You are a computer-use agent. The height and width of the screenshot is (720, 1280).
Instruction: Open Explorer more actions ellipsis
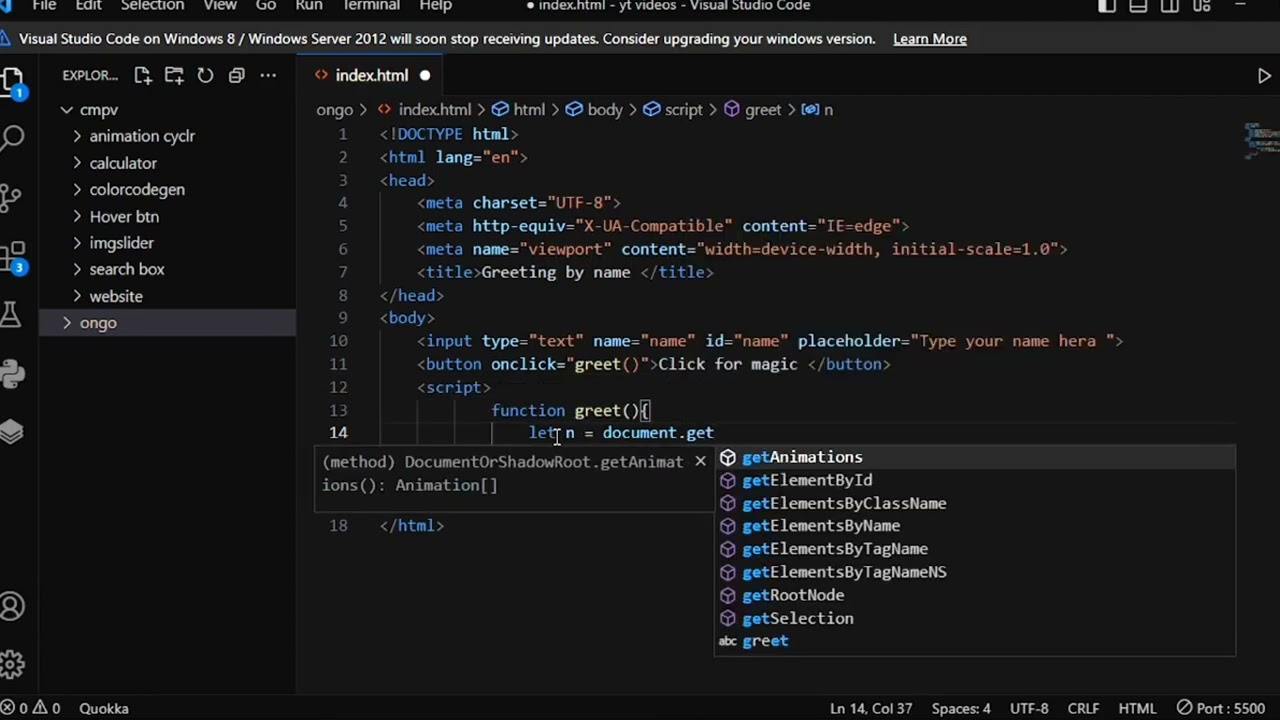[268, 75]
